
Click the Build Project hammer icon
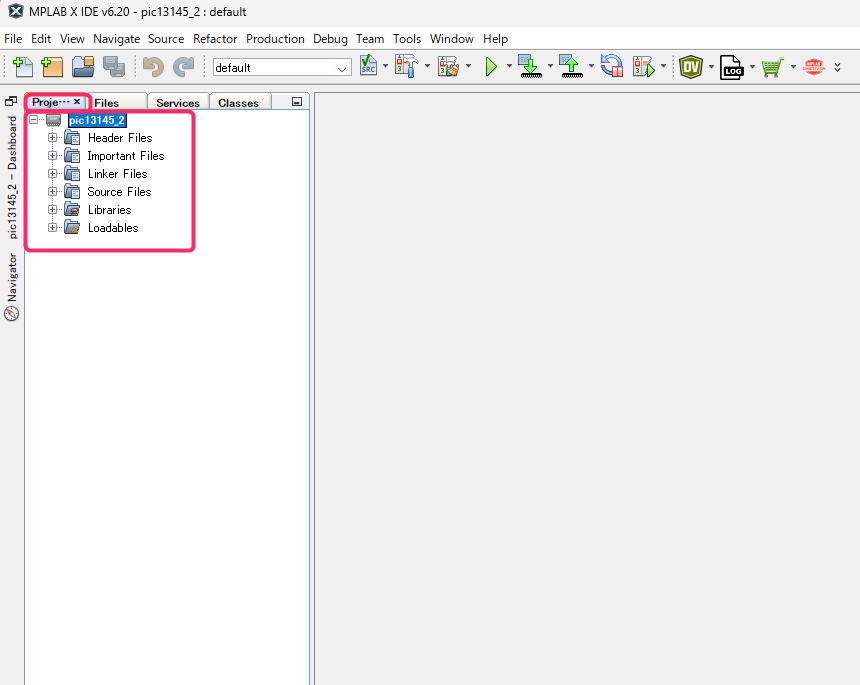[x=407, y=67]
